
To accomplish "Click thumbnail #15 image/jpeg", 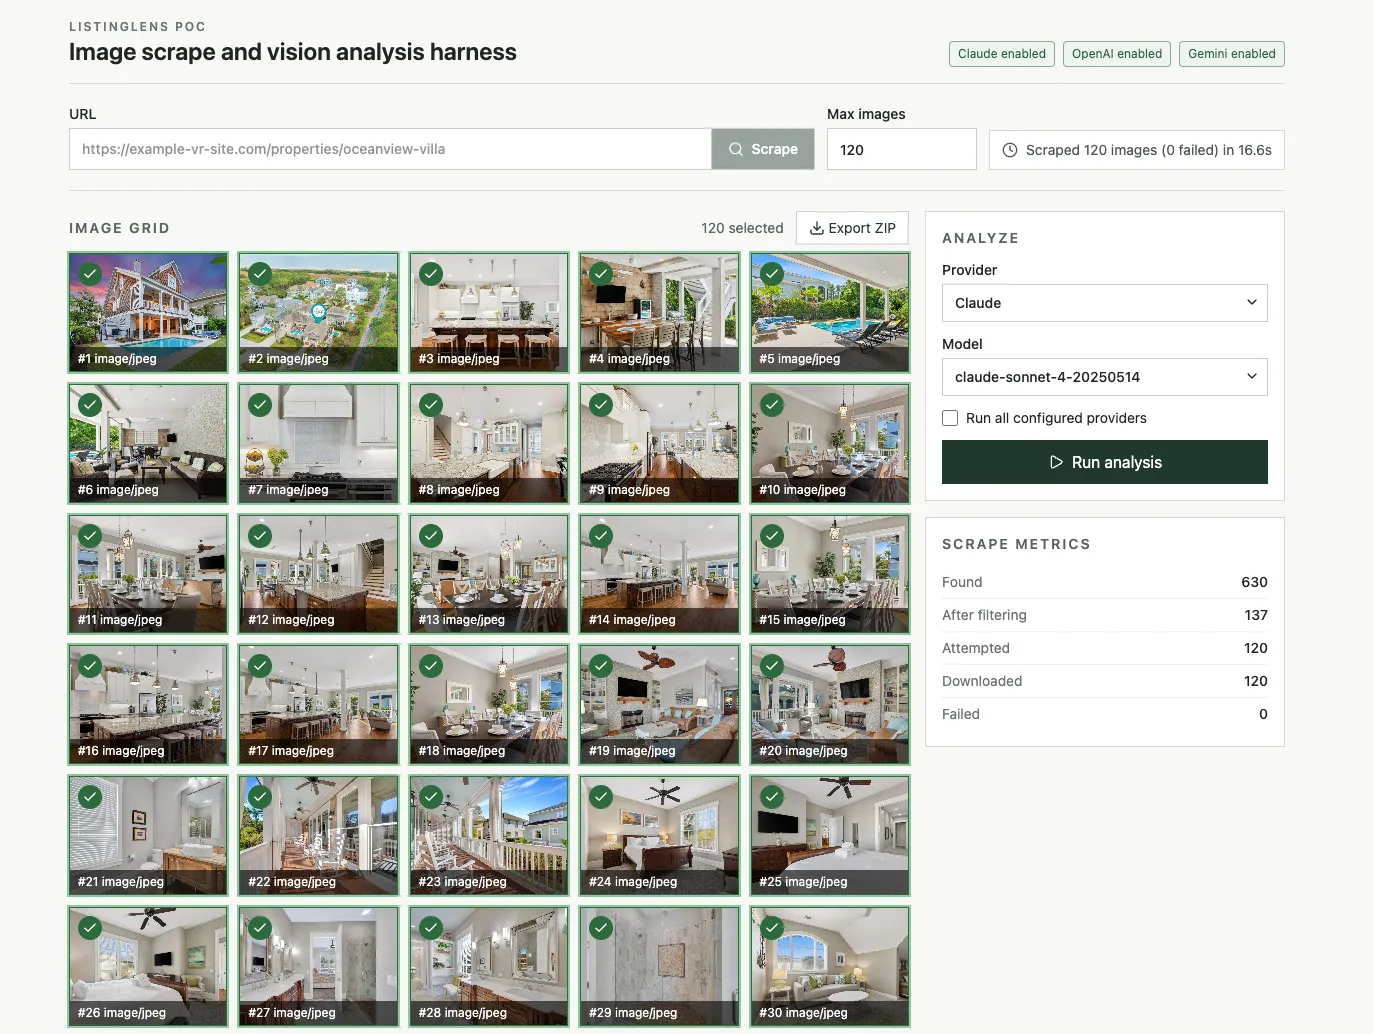I will click(x=830, y=574).
